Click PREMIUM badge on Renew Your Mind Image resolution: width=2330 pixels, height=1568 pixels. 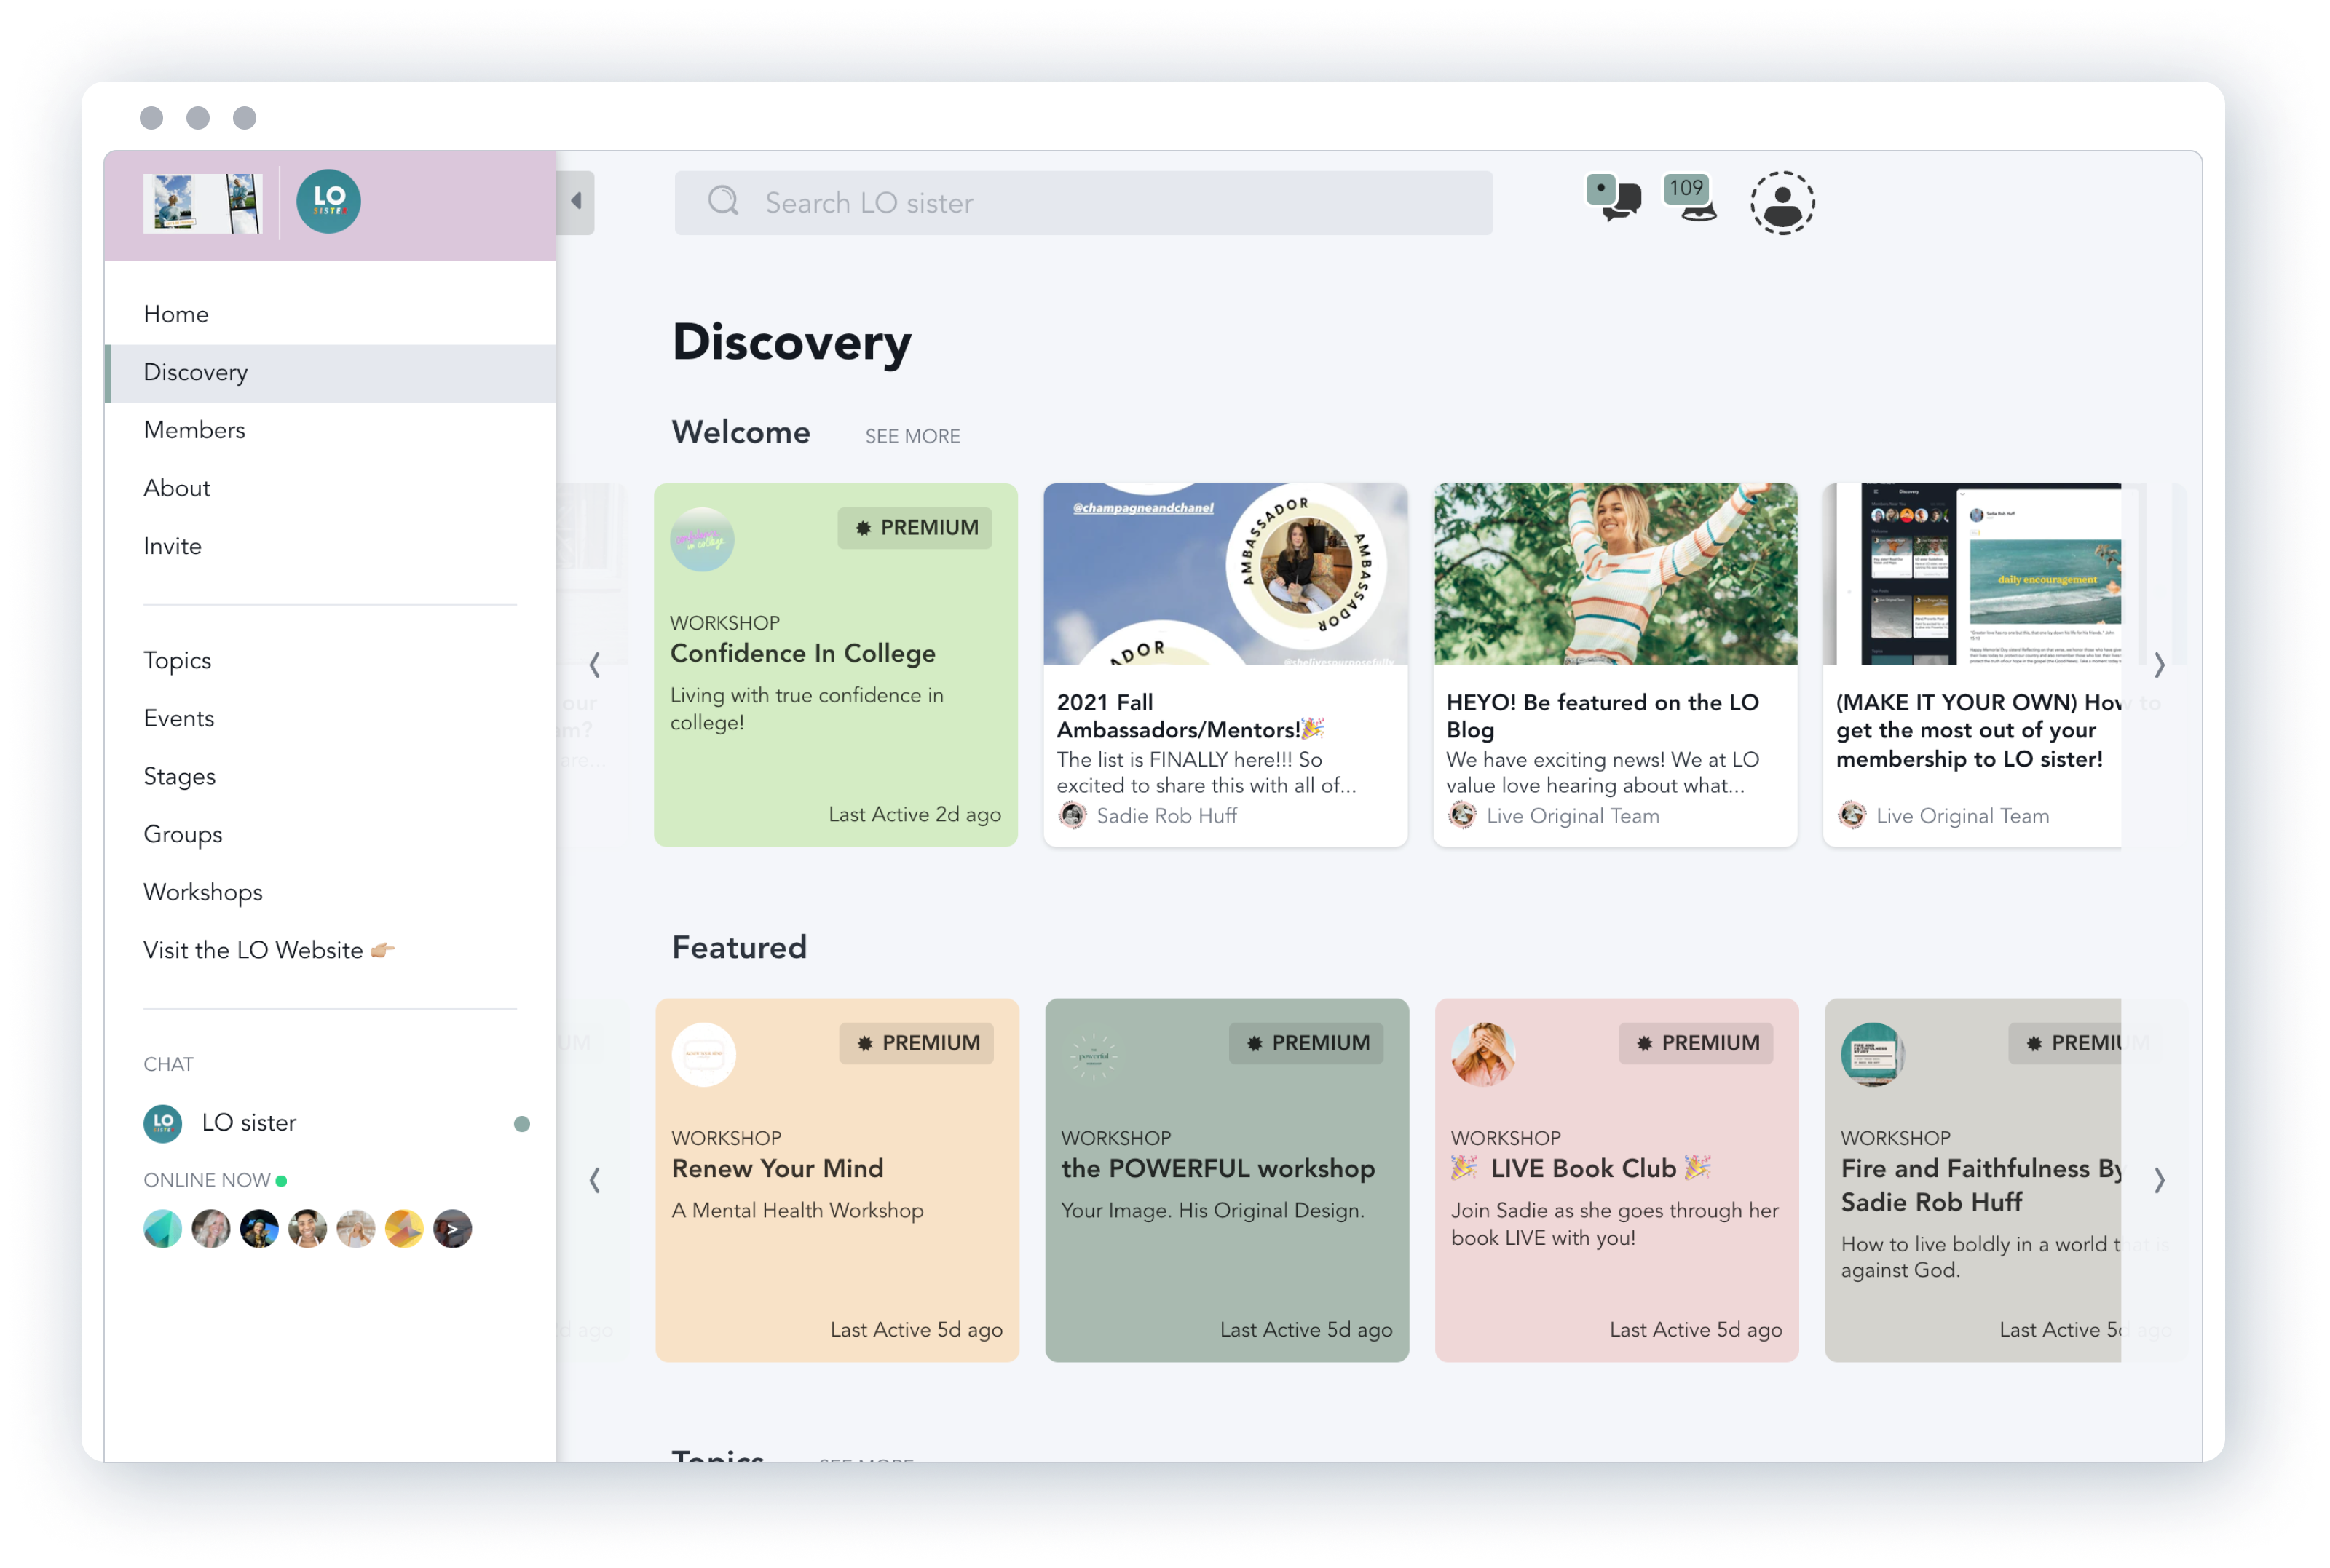click(916, 1043)
